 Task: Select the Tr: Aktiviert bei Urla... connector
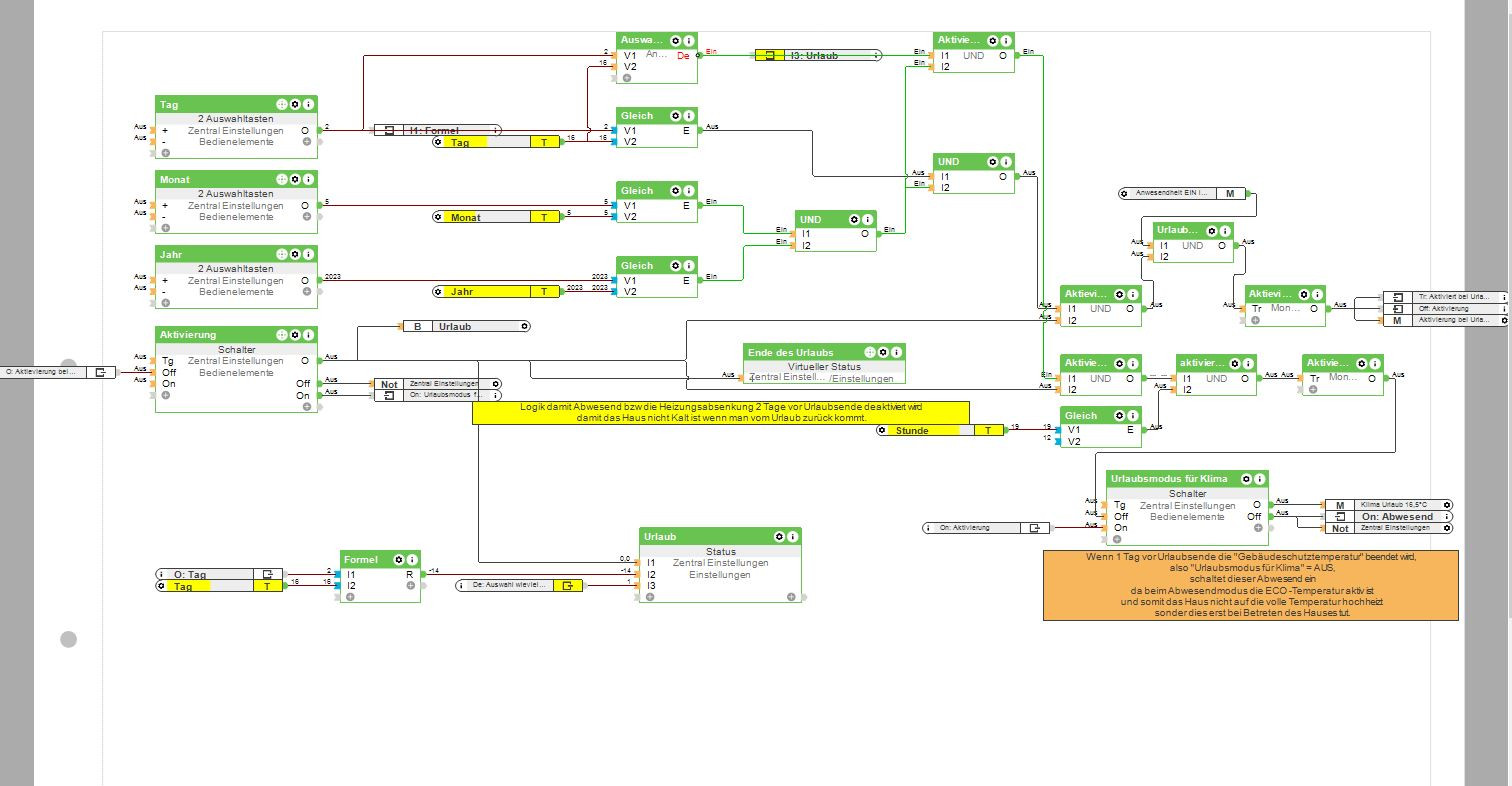click(1445, 297)
